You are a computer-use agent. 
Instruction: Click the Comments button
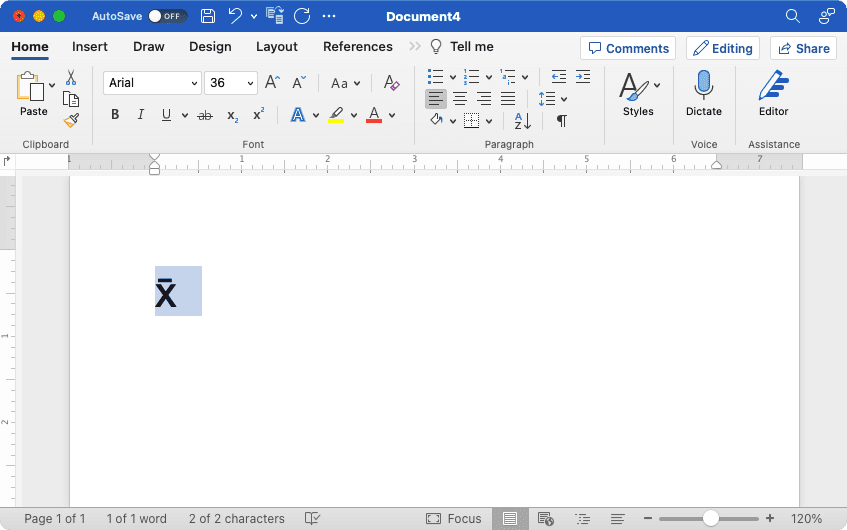(x=628, y=48)
